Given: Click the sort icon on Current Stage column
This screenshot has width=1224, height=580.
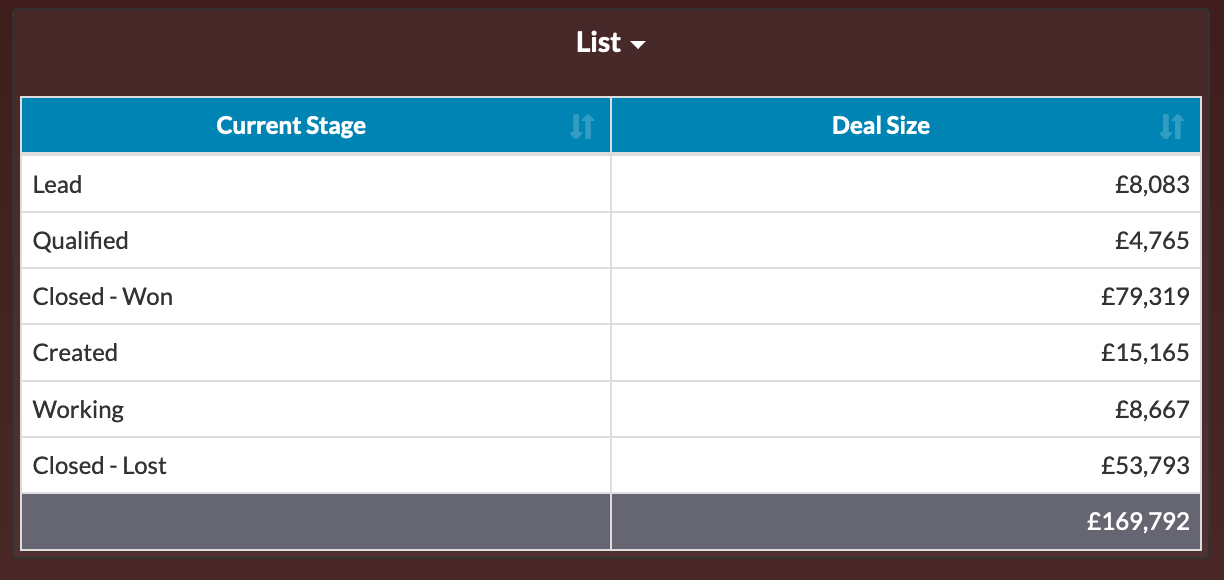Looking at the screenshot, I should [x=580, y=125].
